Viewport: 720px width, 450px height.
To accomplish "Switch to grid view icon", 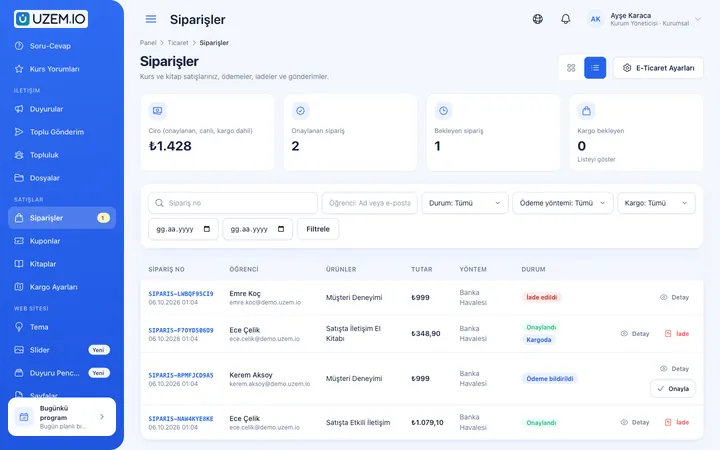I will point(571,68).
